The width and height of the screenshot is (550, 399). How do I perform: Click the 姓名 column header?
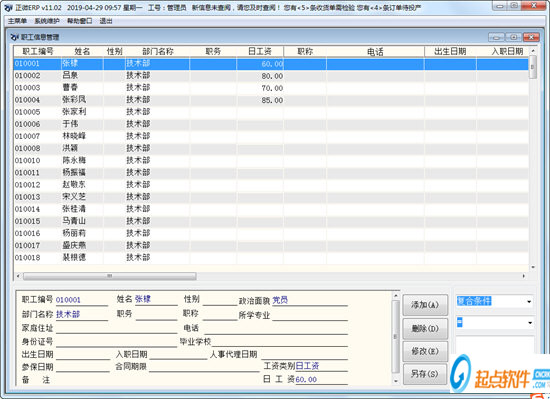(82, 52)
